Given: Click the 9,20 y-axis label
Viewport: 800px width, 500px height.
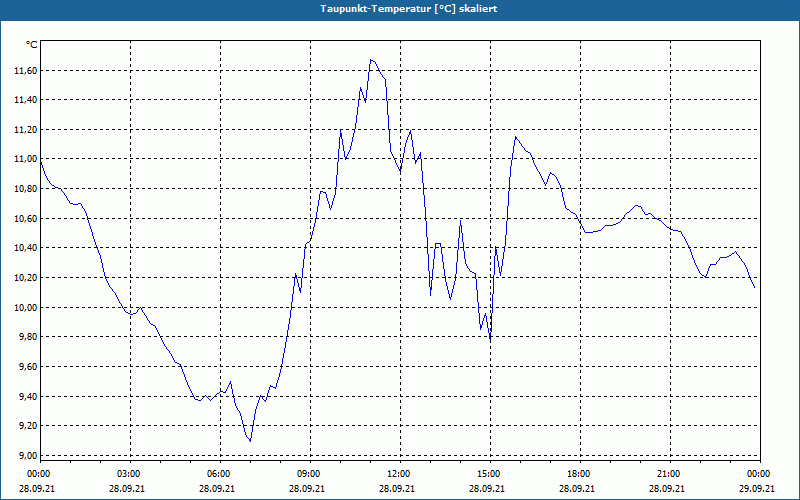Looking at the screenshot, I should (x=28, y=426).
